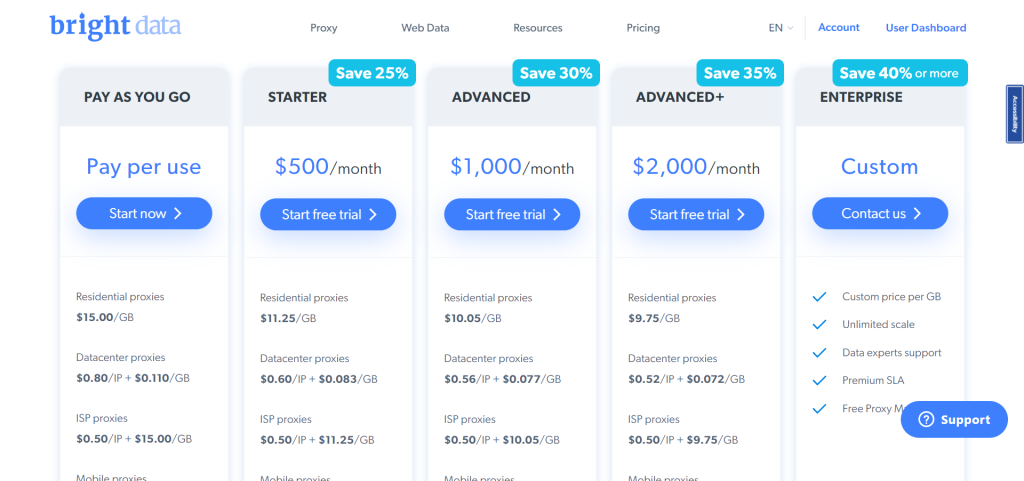The width and height of the screenshot is (1024, 481).
Task: Click the Save 40% or more badge
Action: 898,73
